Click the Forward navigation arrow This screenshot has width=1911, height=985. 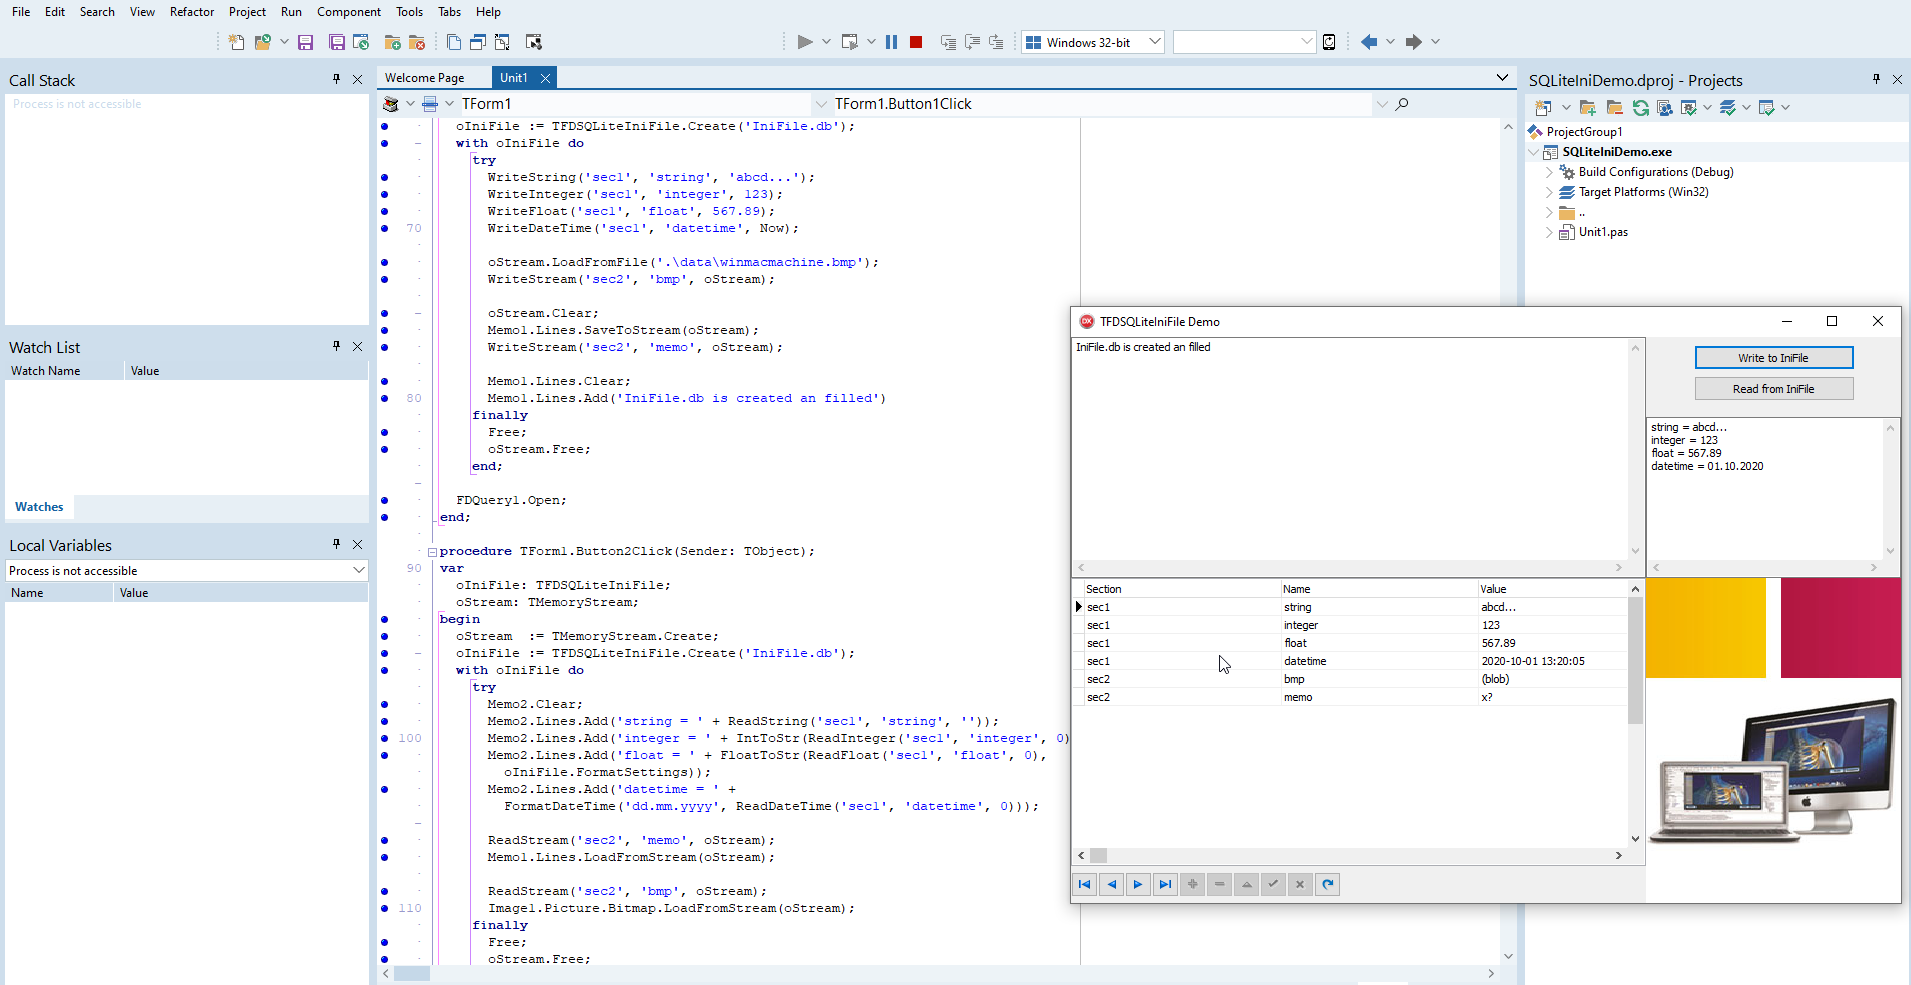point(1413,42)
